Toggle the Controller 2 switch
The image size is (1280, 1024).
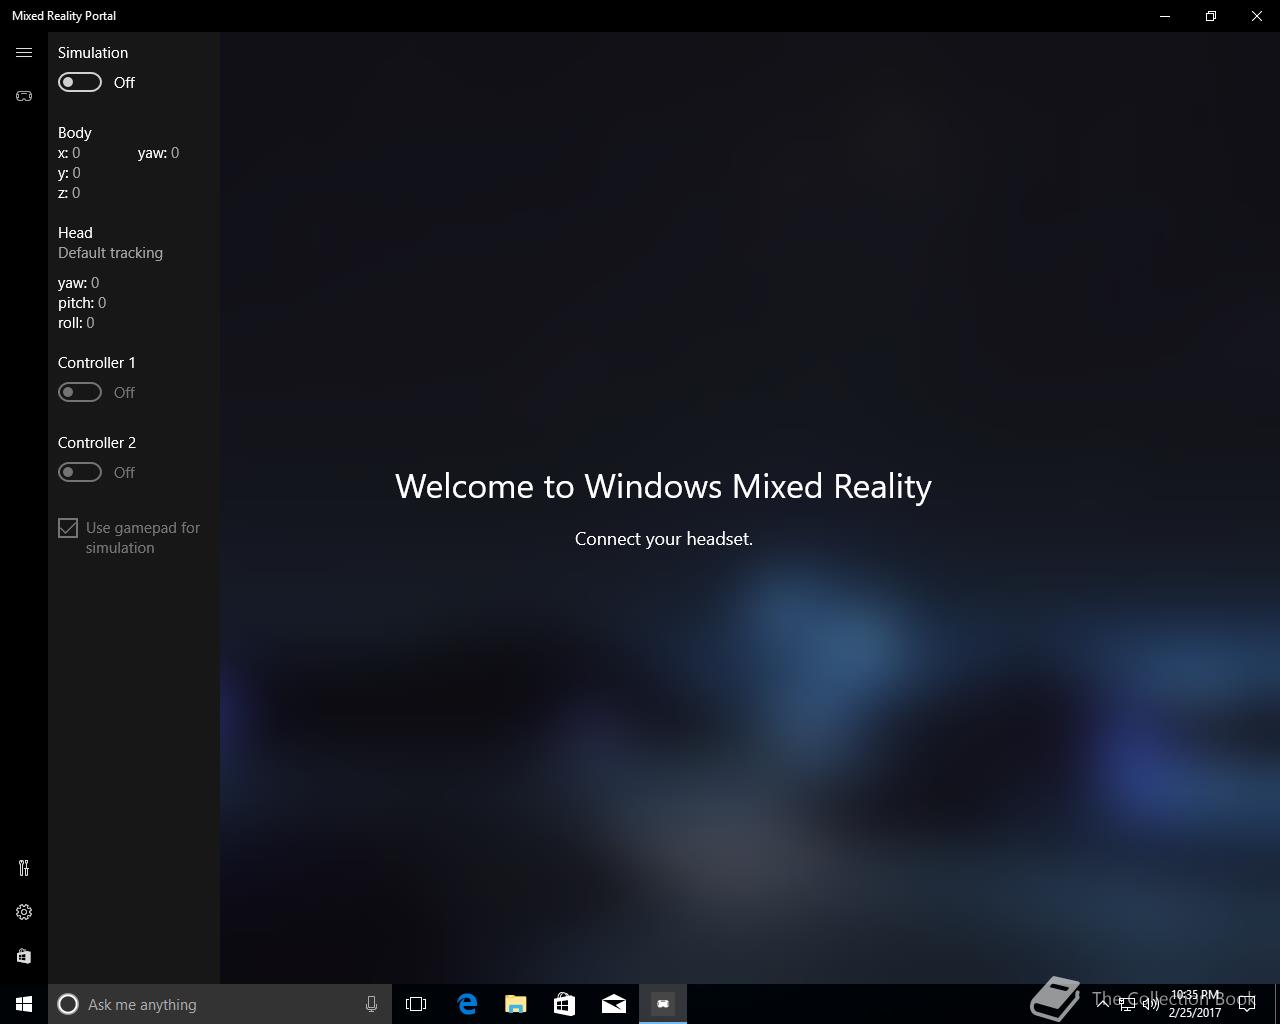tap(80, 472)
